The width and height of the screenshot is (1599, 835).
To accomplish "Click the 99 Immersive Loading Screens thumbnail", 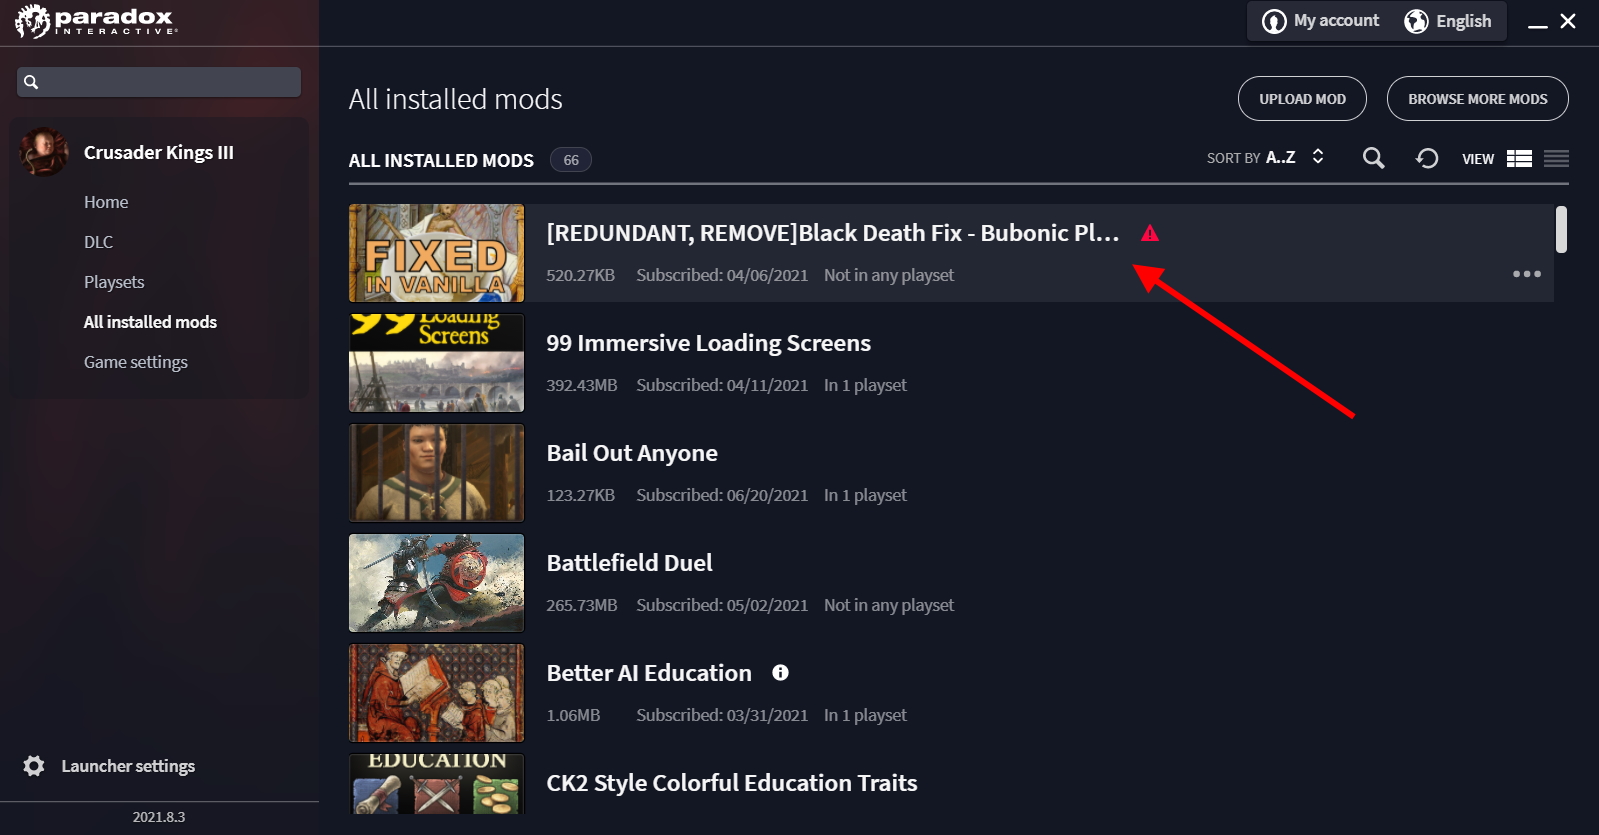I will [436, 363].
